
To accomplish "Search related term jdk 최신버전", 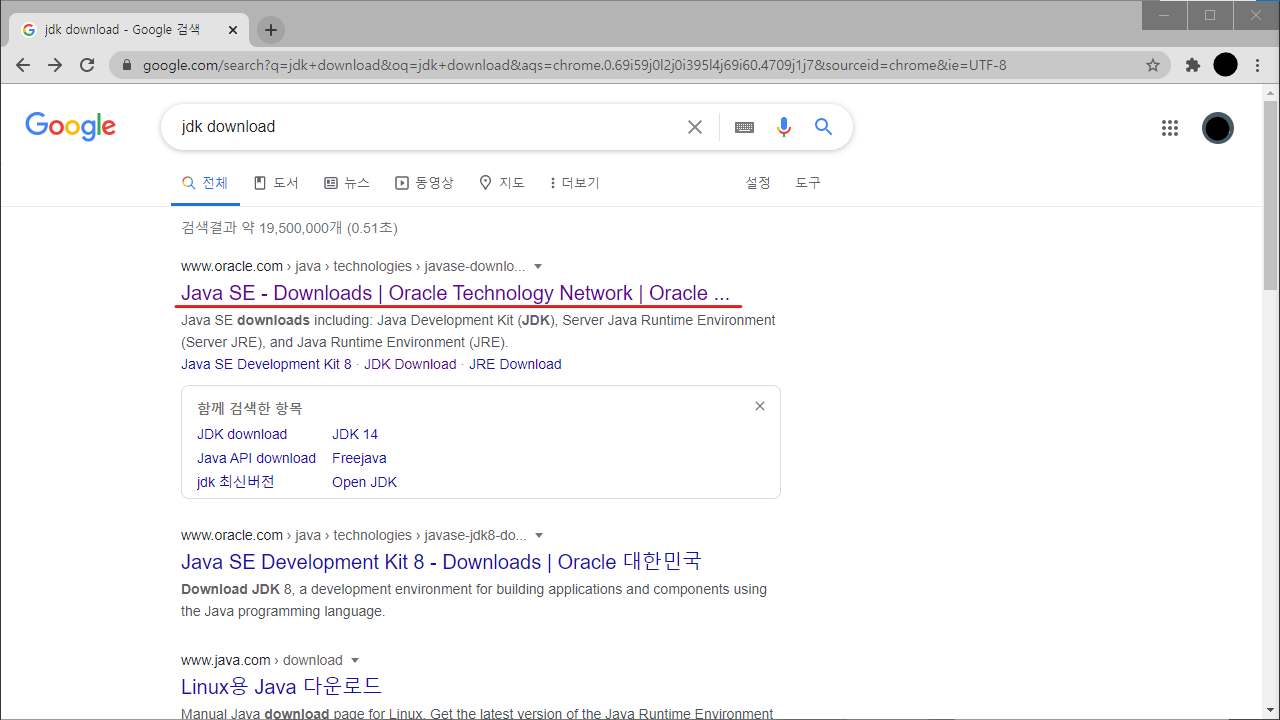I will tap(236, 482).
